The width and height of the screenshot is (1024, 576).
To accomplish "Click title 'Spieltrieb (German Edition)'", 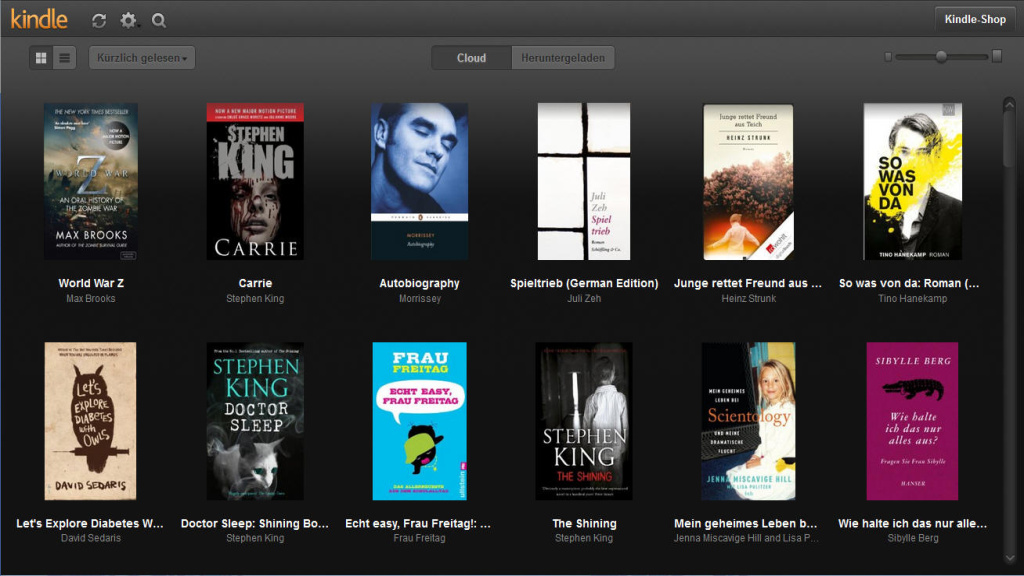I will click(x=584, y=283).
